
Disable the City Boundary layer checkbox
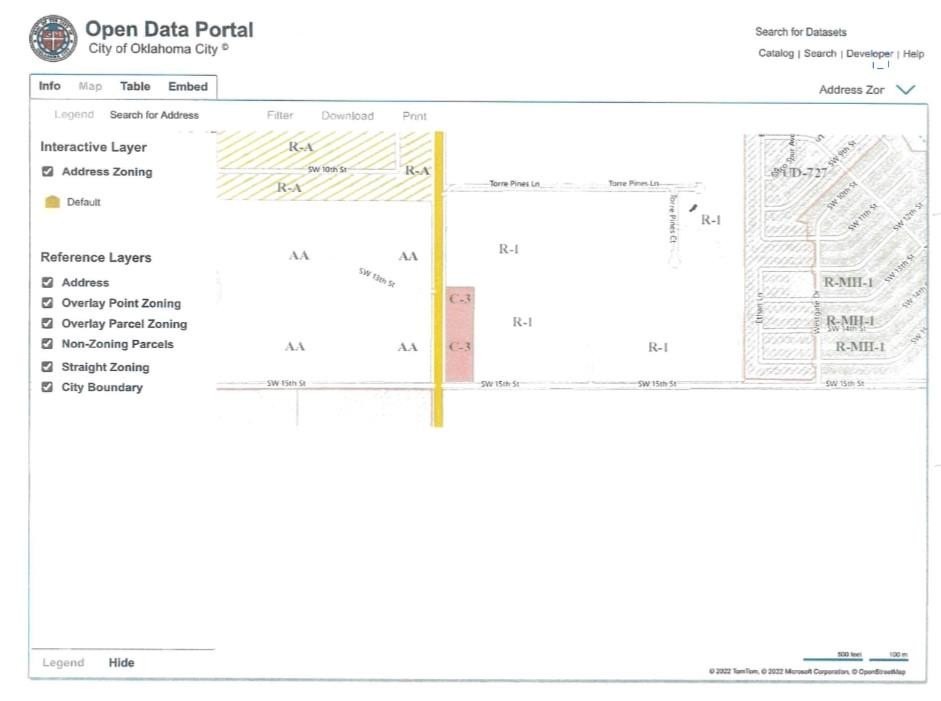point(47,387)
